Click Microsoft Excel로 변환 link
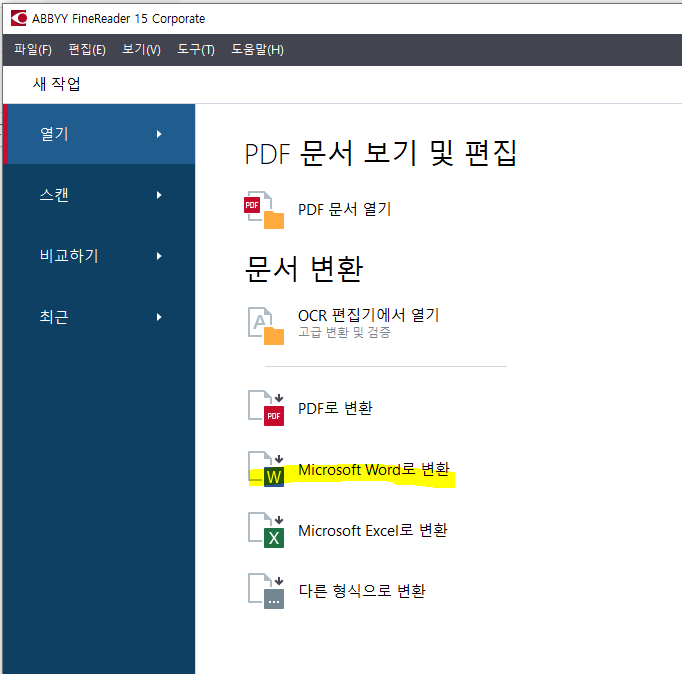 373,530
